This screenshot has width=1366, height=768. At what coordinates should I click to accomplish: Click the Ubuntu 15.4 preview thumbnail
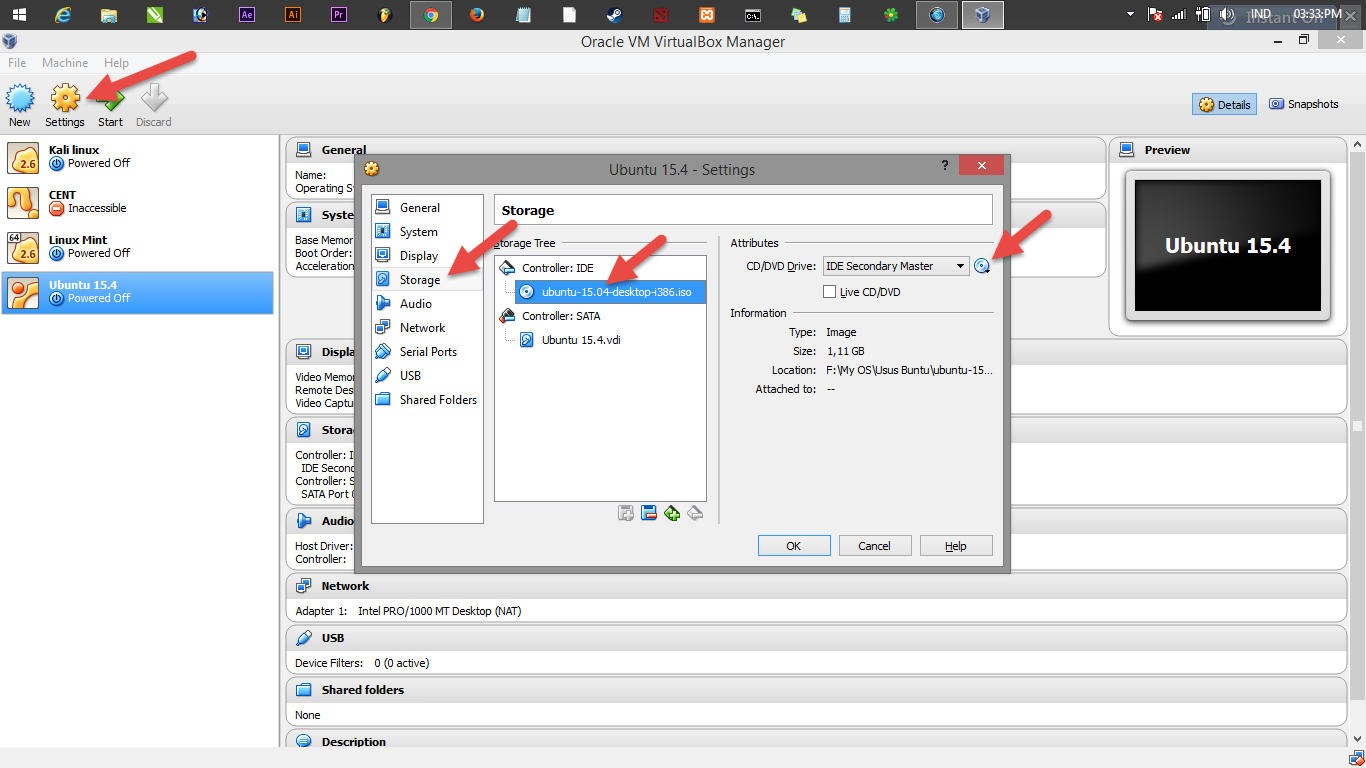click(x=1228, y=246)
